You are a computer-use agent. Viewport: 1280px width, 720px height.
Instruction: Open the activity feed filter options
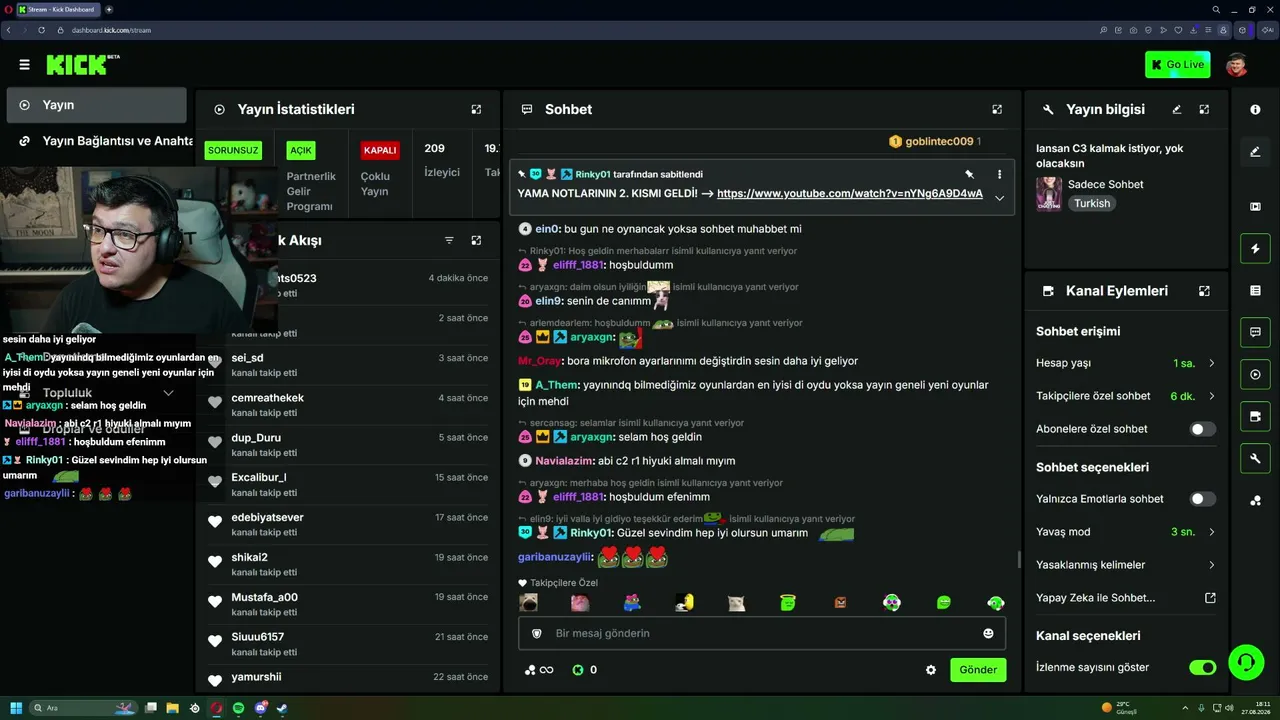pyautogui.click(x=449, y=240)
